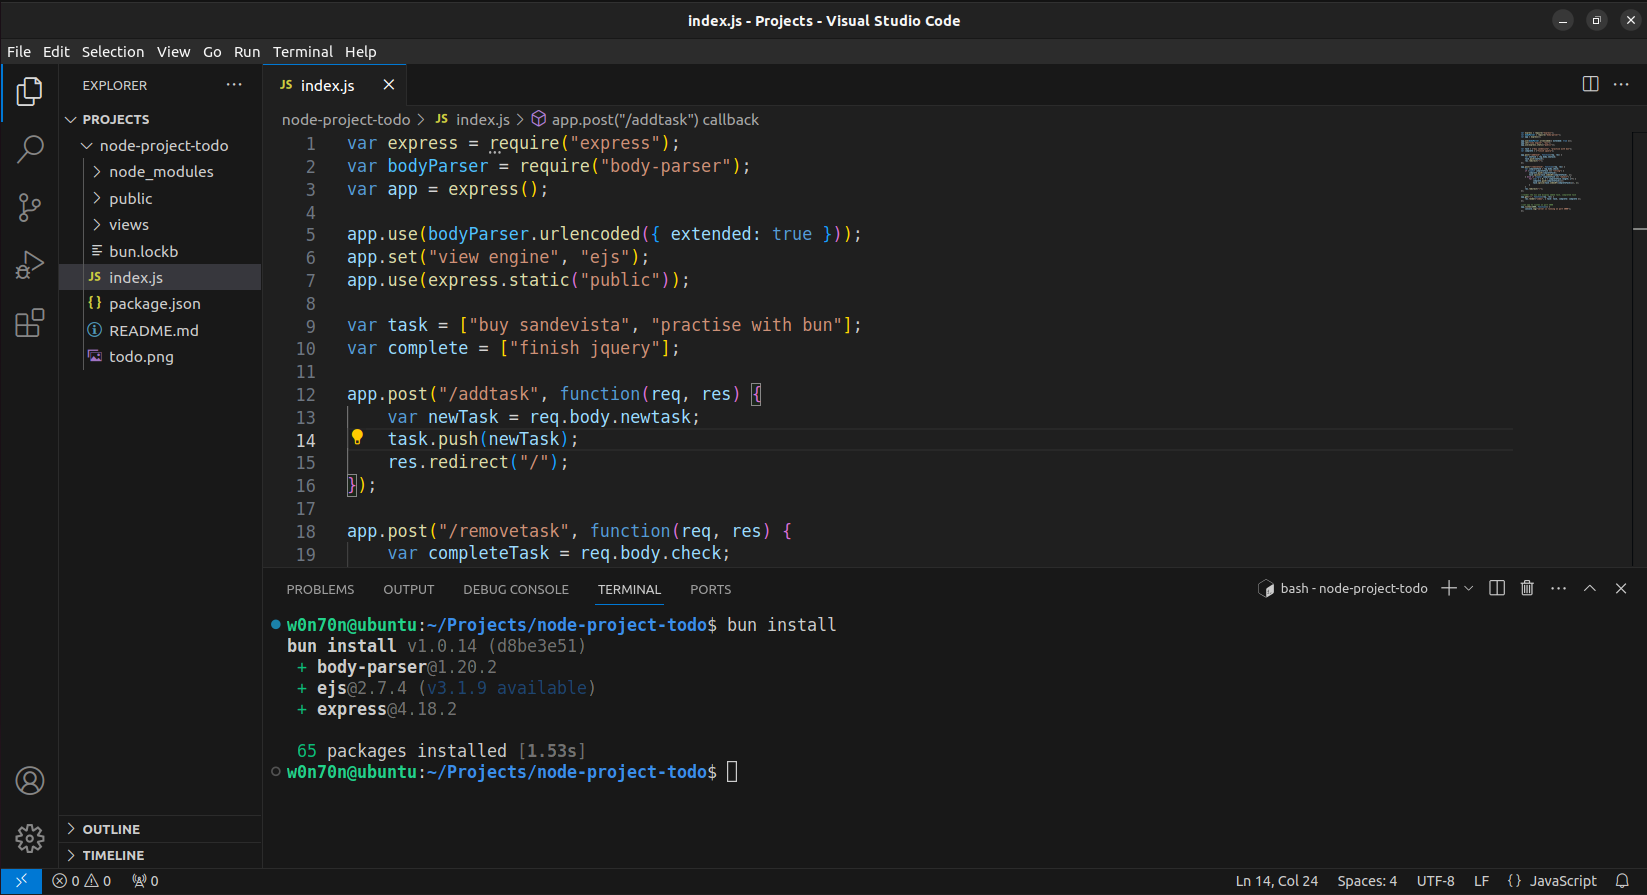The image size is (1647, 895).
Task: Open the Run and Debug view
Action: tap(30, 265)
